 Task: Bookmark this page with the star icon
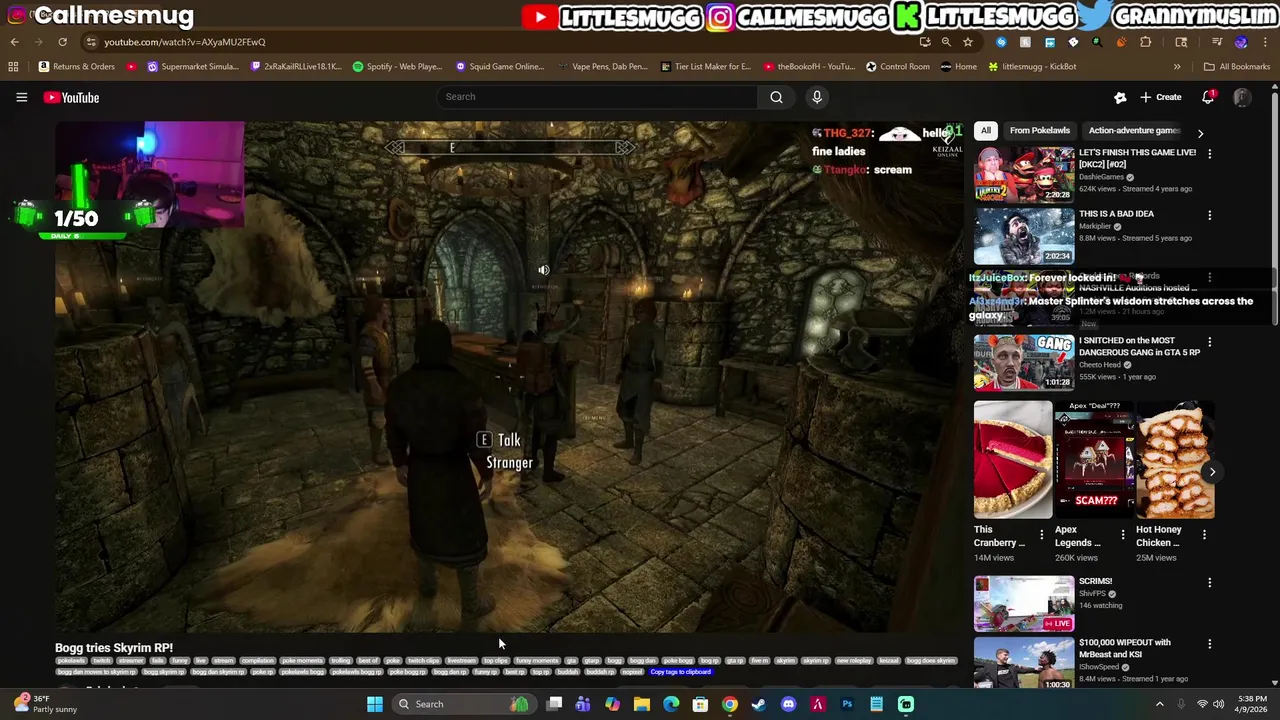tap(968, 42)
